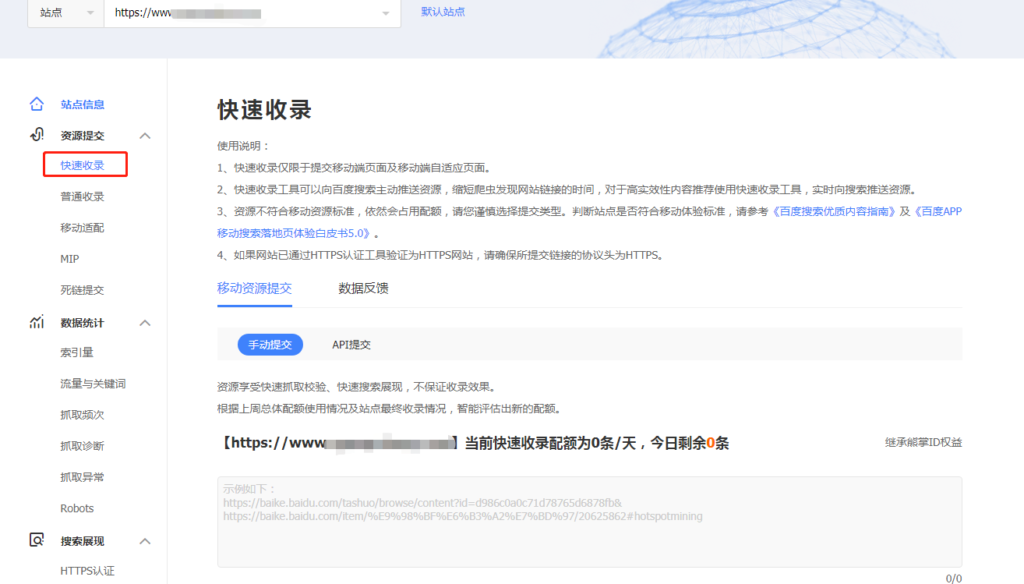Viewport: 1024px width, 584px height.
Task: Open 流量与关键词 in the sidebar
Action: 93,384
